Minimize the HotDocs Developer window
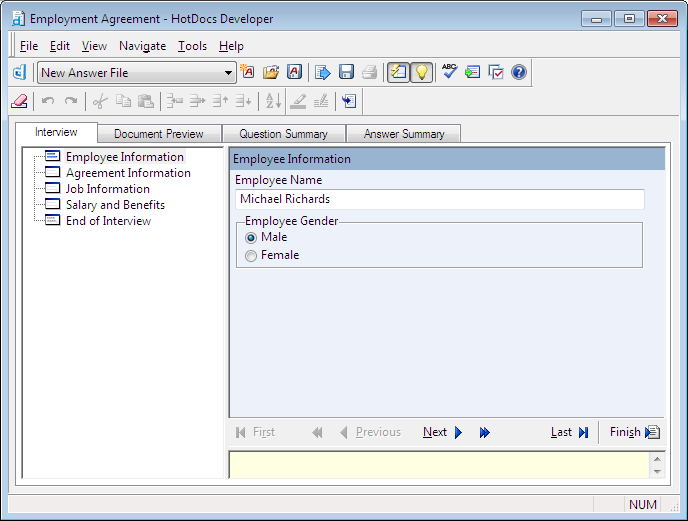 596,19
